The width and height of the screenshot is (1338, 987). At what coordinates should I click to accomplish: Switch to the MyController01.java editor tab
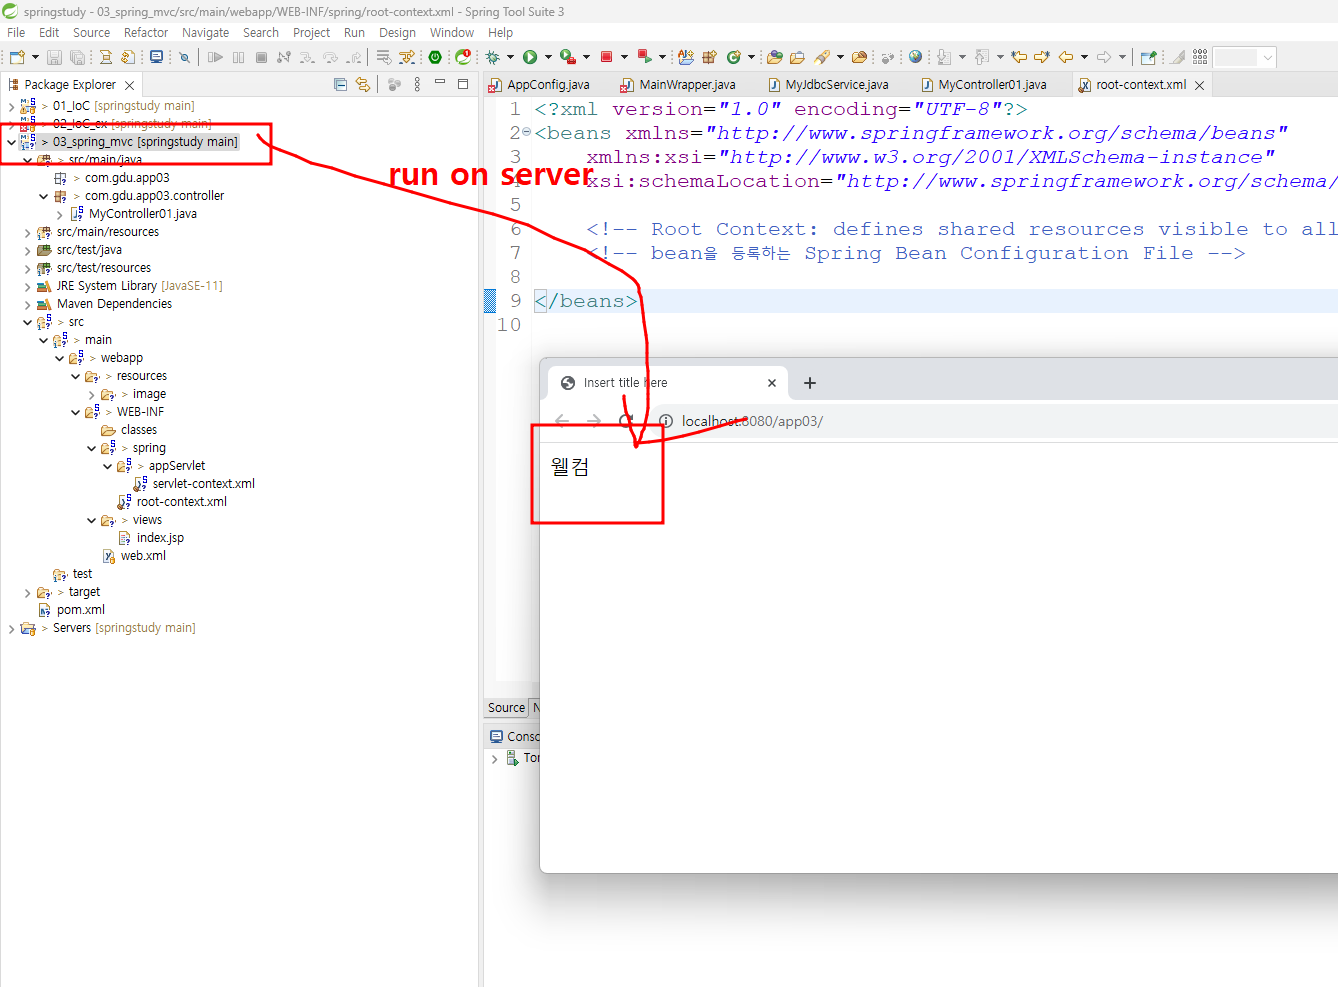click(x=984, y=85)
